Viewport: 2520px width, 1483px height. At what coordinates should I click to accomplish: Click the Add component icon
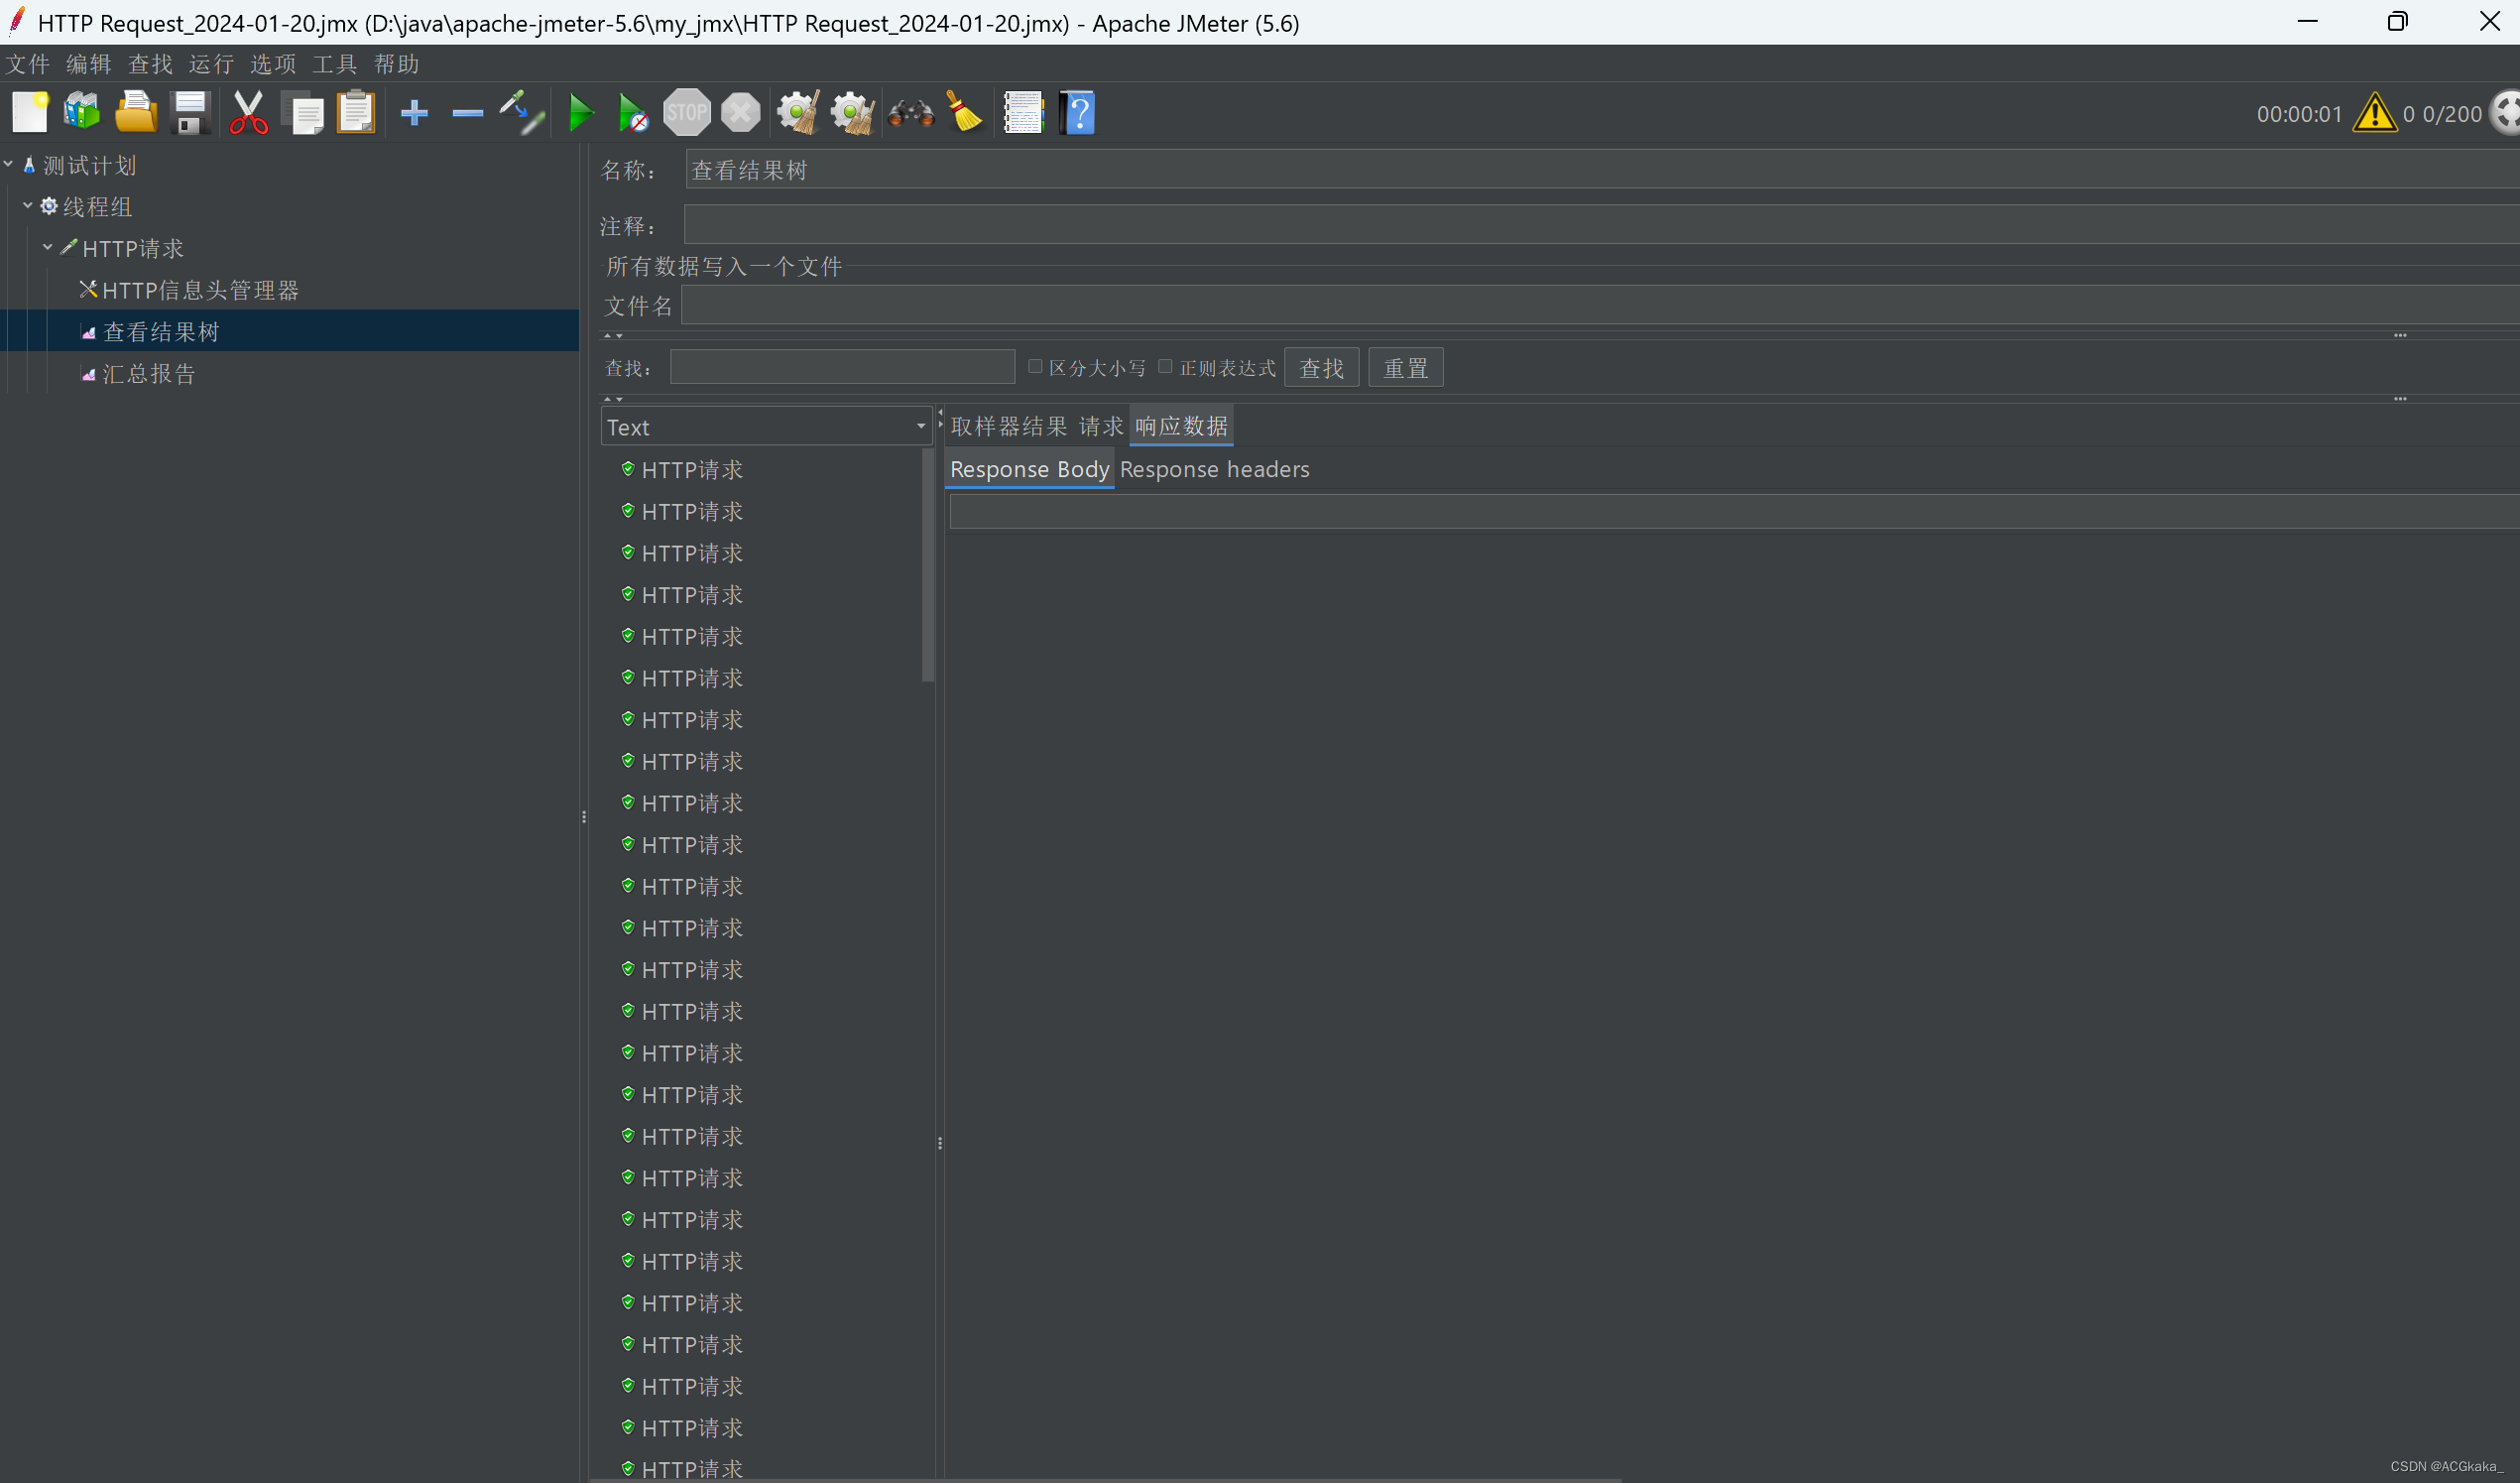(x=412, y=111)
